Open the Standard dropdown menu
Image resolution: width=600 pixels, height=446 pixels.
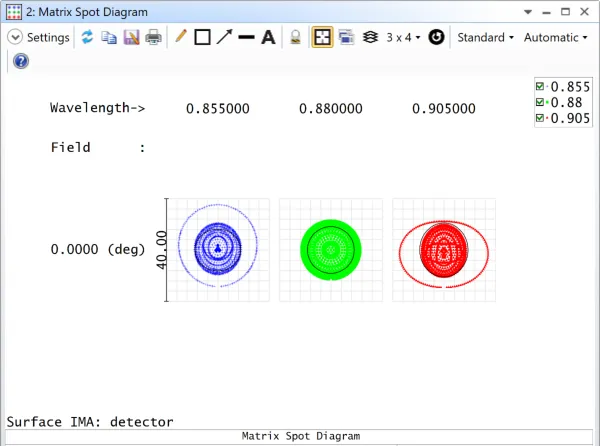coord(485,37)
